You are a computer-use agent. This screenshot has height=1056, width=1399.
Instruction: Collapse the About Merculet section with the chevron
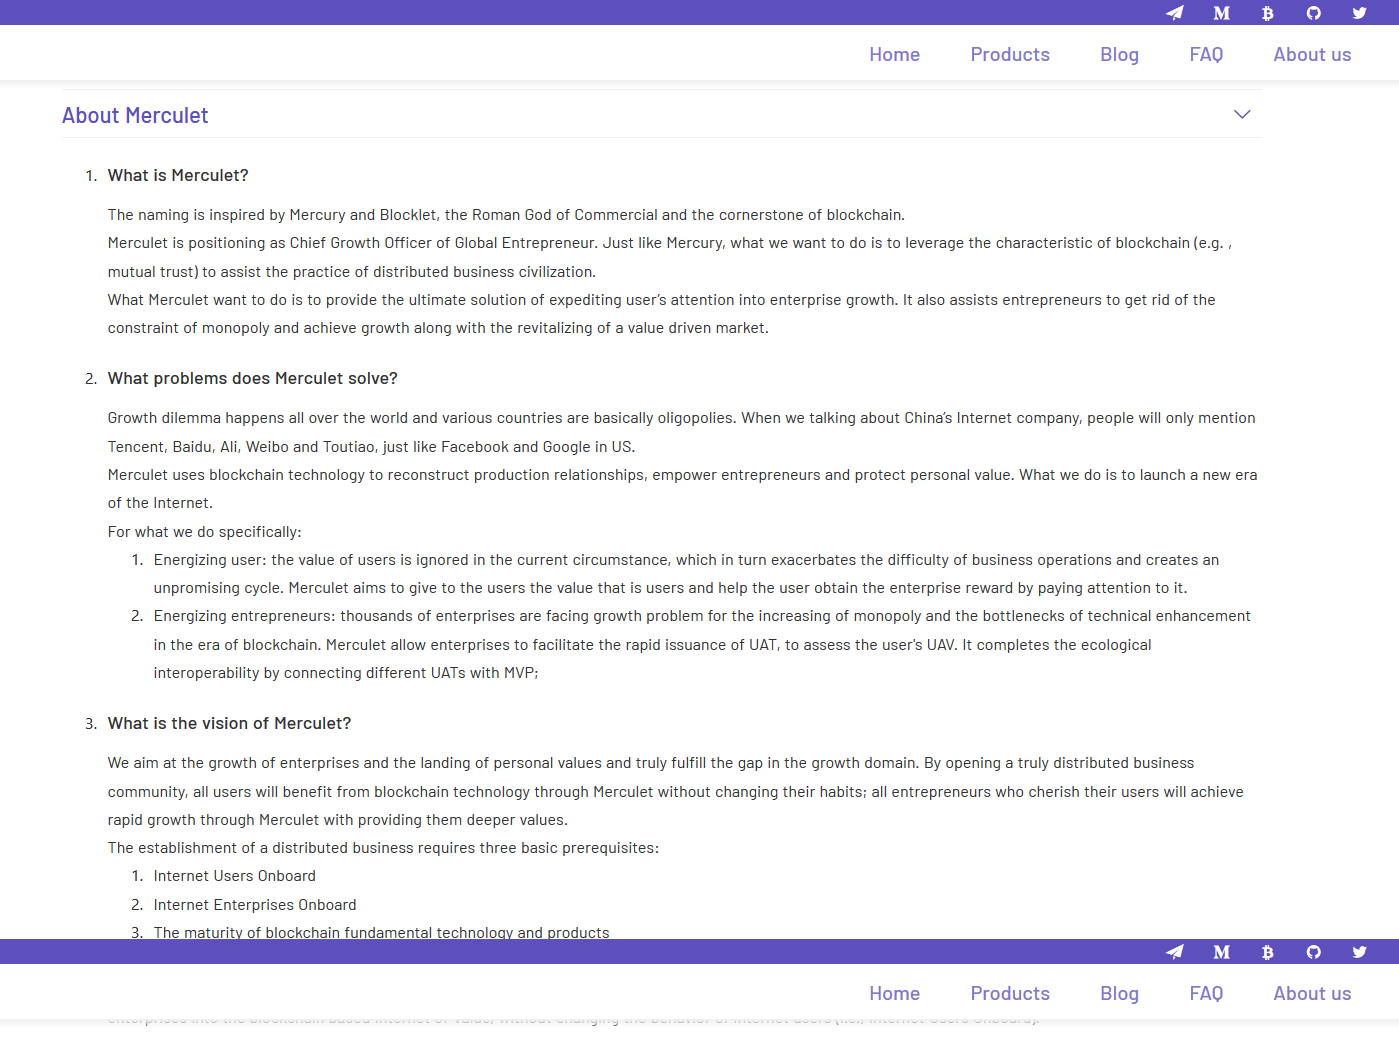[x=1242, y=114]
